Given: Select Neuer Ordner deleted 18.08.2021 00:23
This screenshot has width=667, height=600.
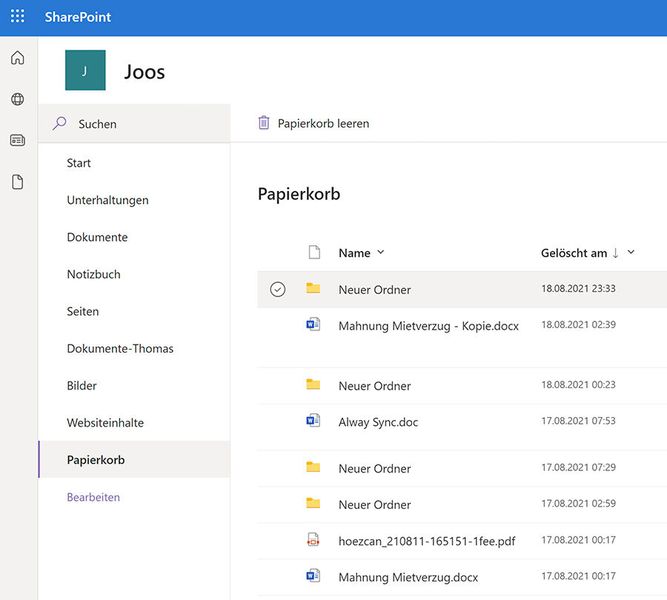Looking at the screenshot, I should pyautogui.click(x=375, y=386).
